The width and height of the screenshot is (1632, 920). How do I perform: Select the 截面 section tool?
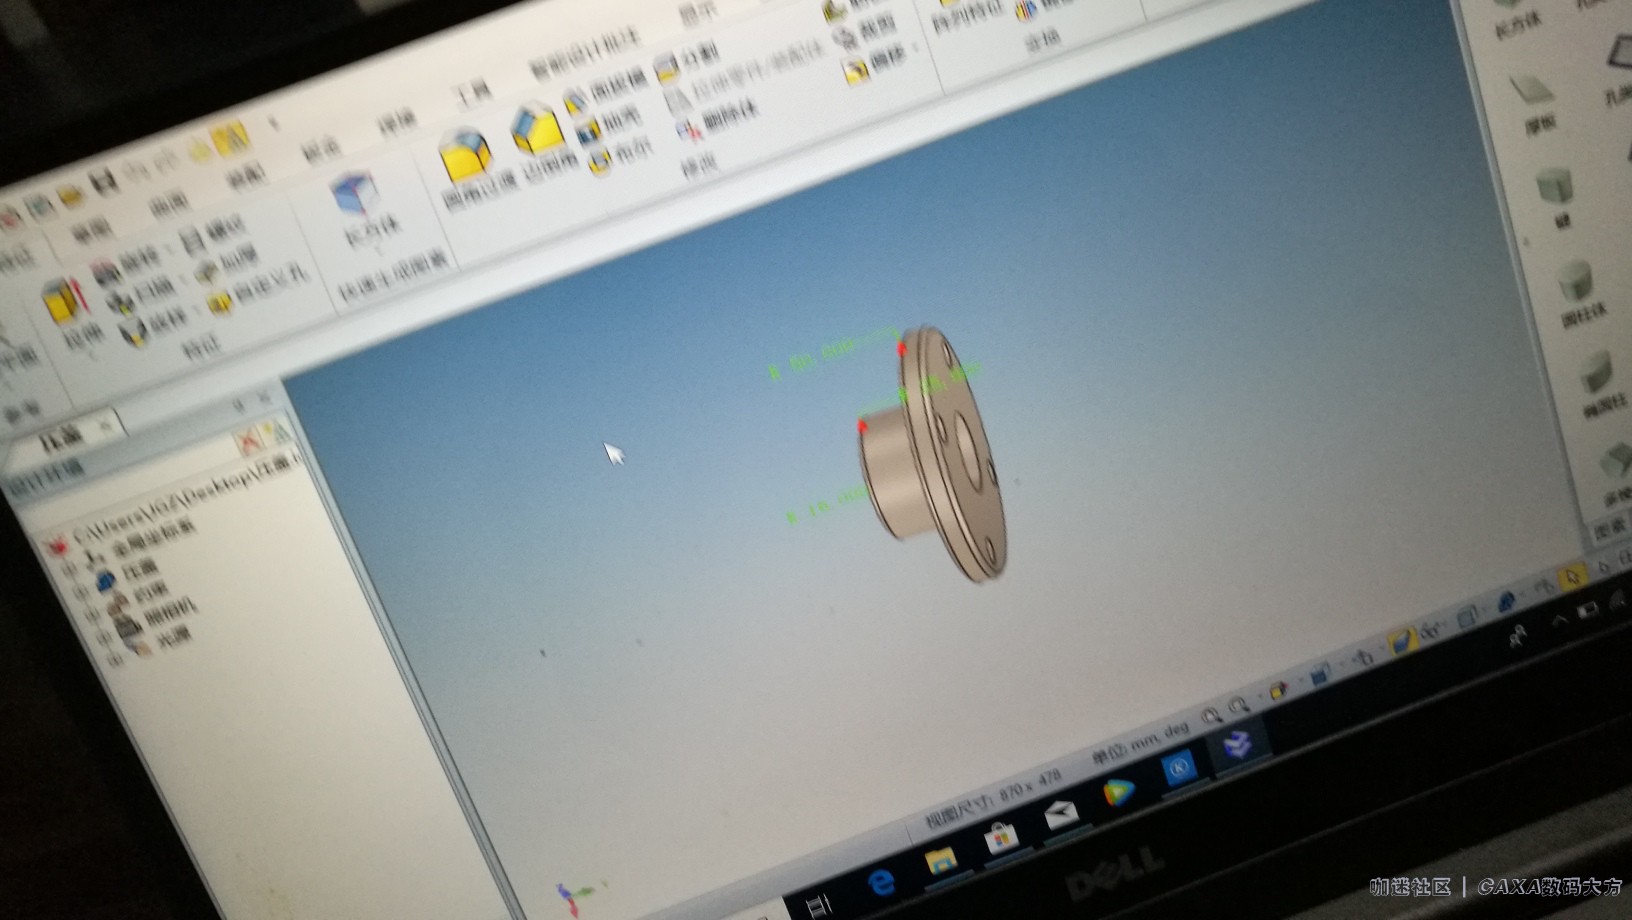(x=864, y=31)
